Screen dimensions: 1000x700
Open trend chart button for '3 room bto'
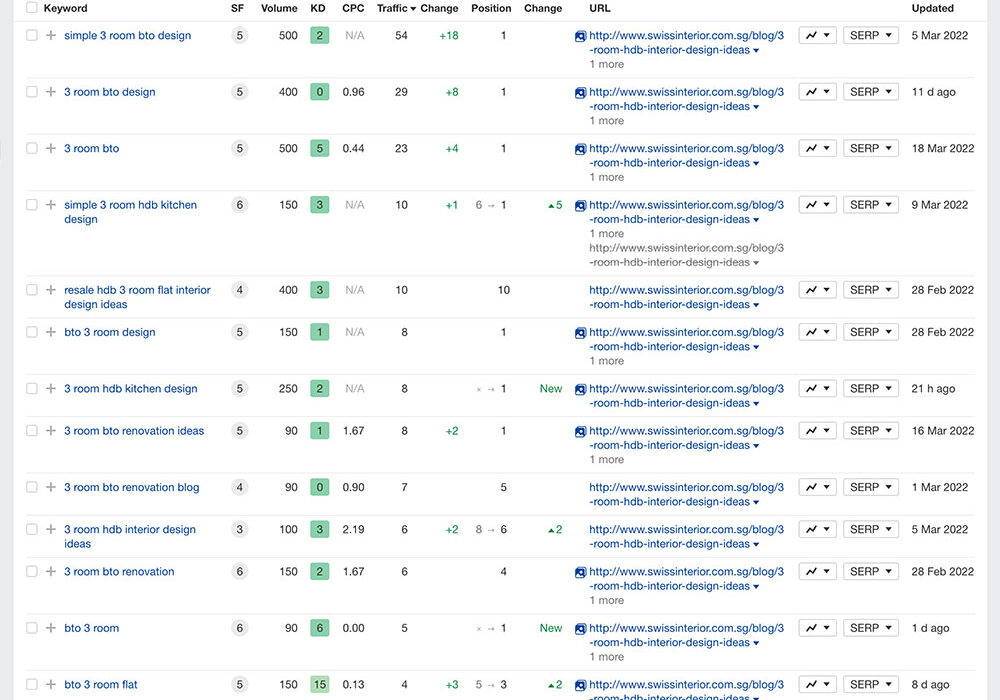pos(816,148)
